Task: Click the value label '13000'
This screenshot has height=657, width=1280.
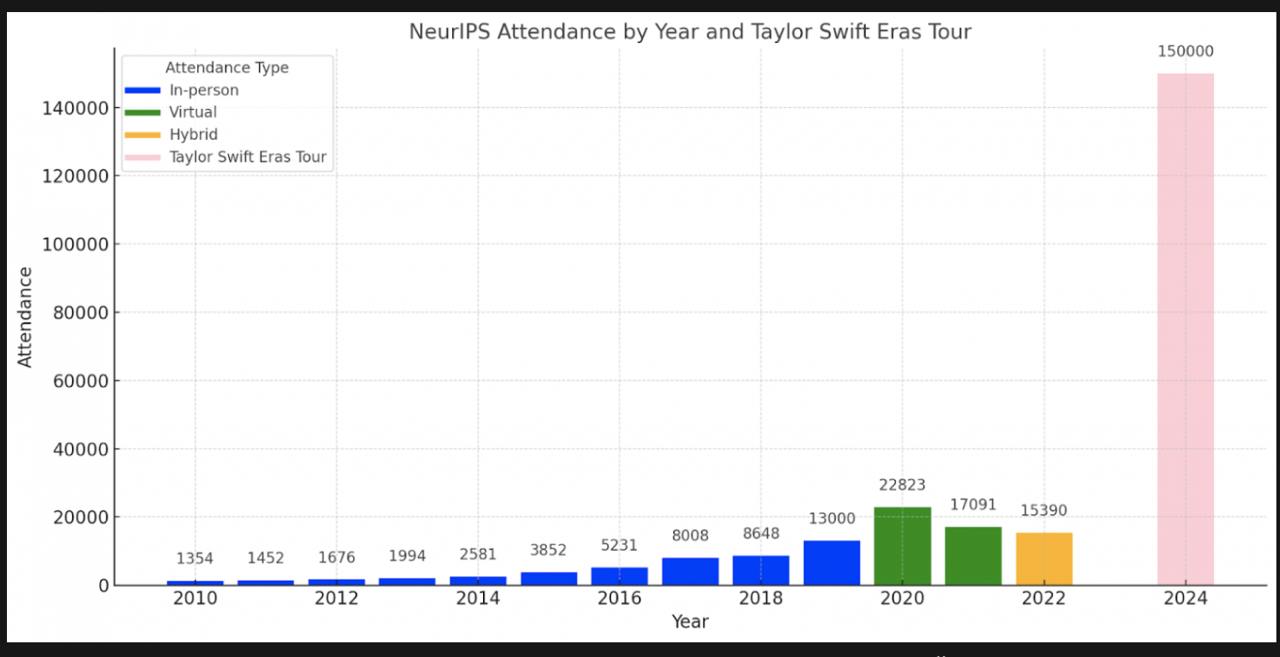Action: click(832, 519)
